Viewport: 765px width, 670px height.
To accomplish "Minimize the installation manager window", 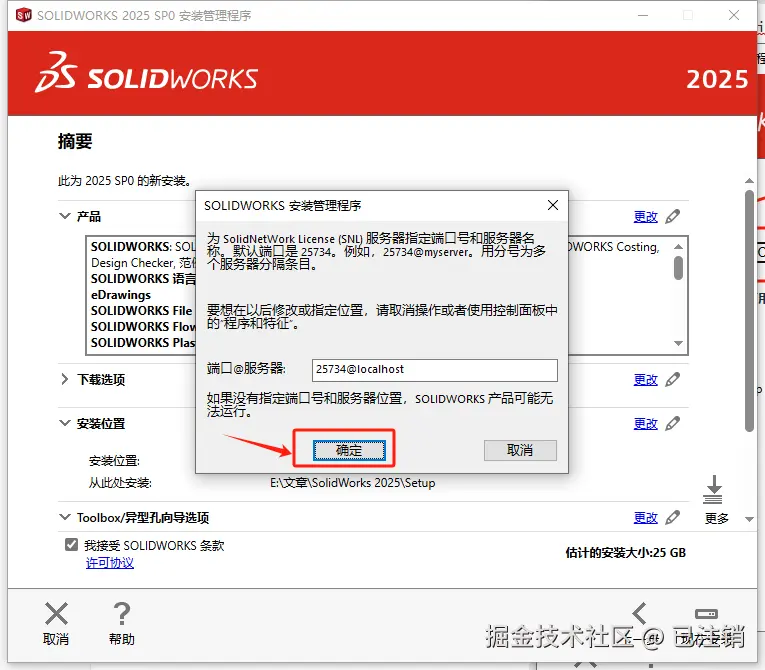I will click(x=643, y=15).
